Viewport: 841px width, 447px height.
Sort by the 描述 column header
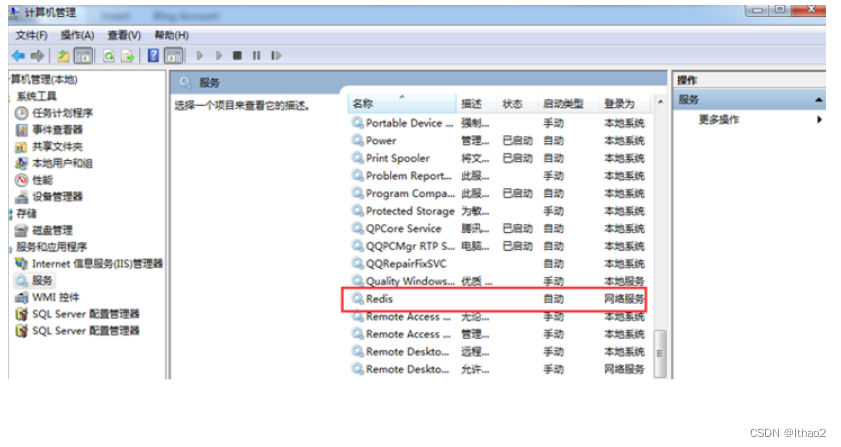tap(476, 104)
